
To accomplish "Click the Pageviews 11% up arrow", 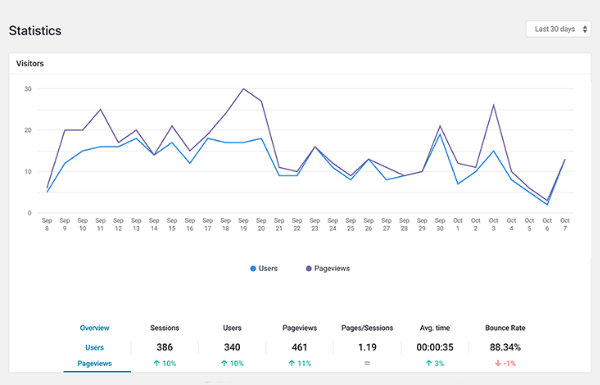I will (292, 363).
